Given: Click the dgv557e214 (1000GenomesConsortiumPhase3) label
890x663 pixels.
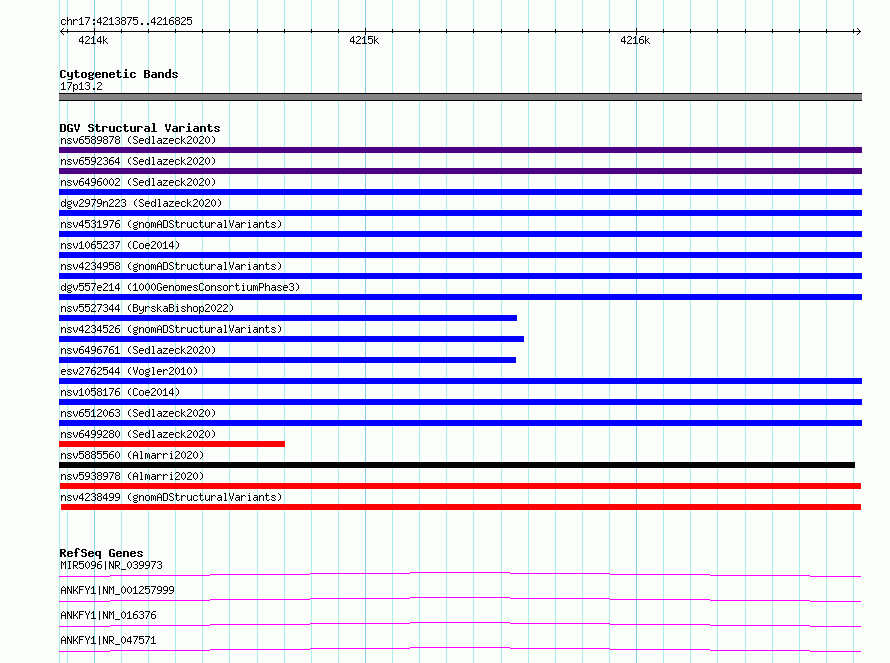Looking at the screenshot, I should coord(180,287).
